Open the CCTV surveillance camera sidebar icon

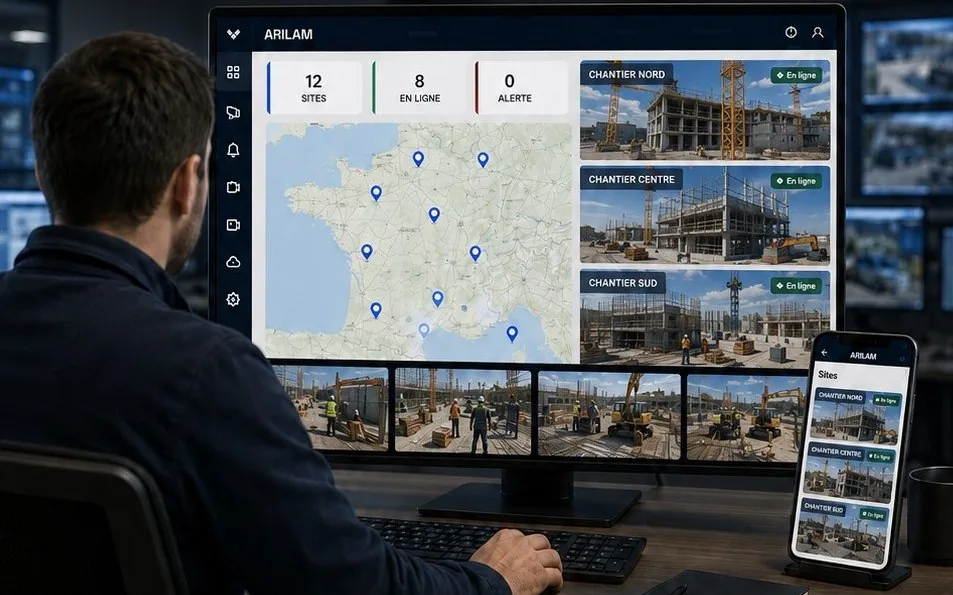(x=233, y=112)
